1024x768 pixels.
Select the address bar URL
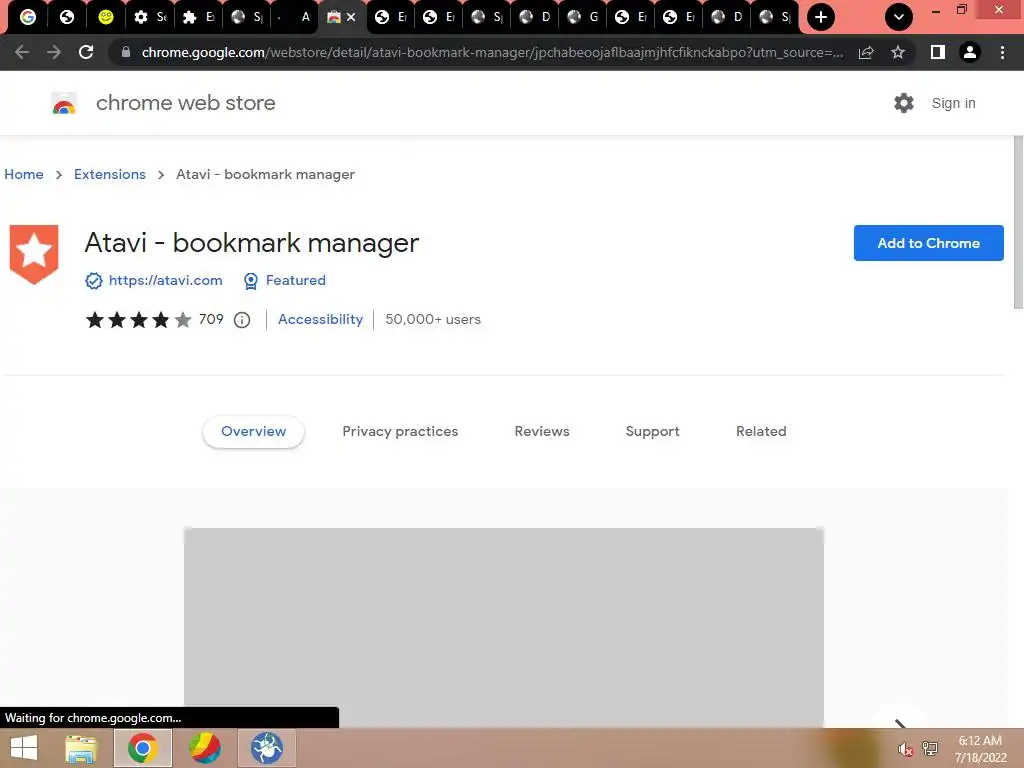pos(492,52)
